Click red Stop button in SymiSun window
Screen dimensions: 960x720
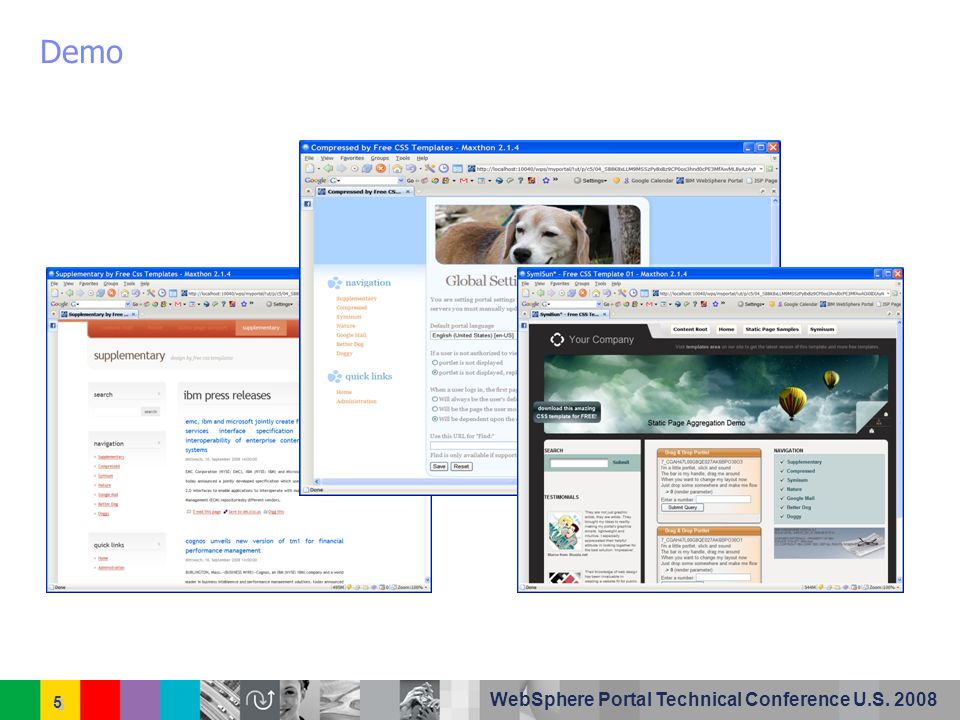[x=582, y=293]
